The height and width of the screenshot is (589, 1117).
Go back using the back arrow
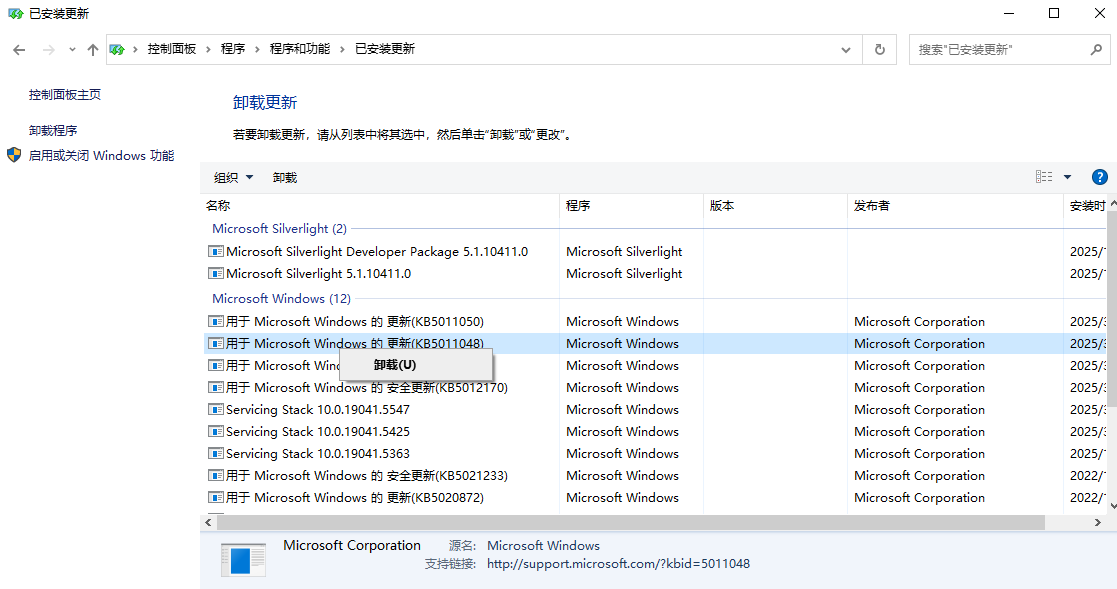pos(19,50)
